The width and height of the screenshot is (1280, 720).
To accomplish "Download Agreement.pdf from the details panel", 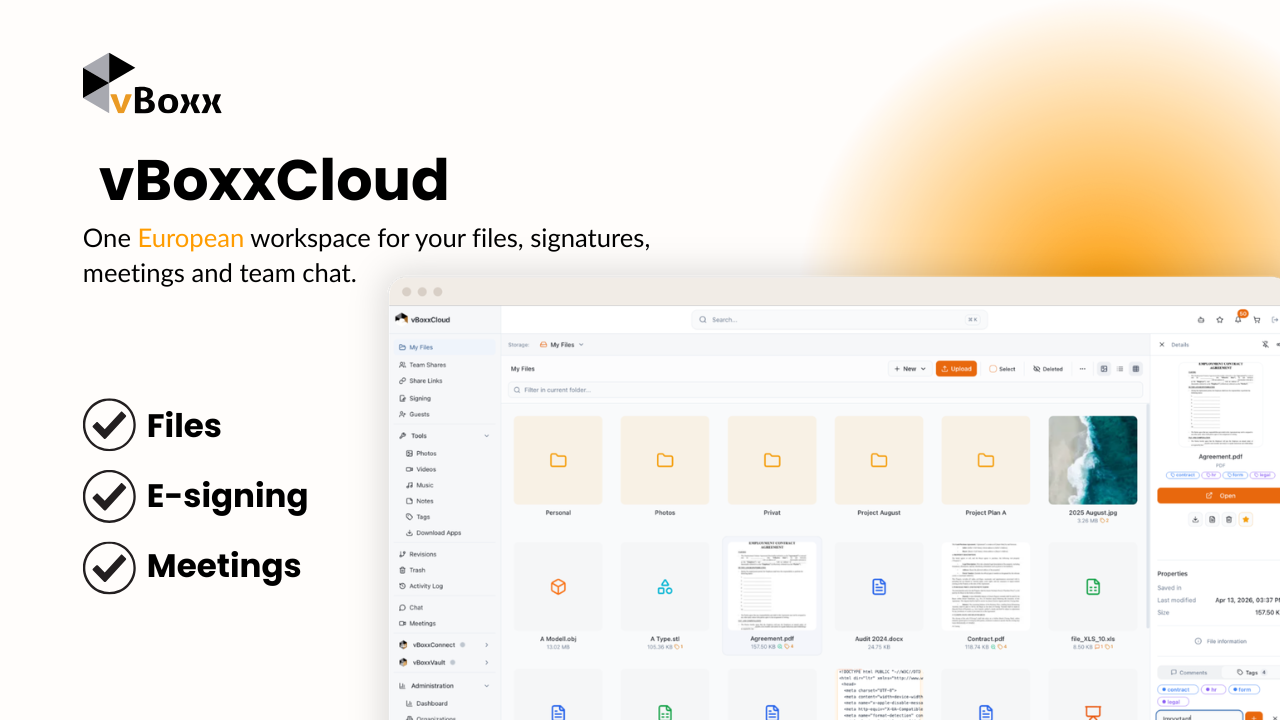I will (1195, 519).
